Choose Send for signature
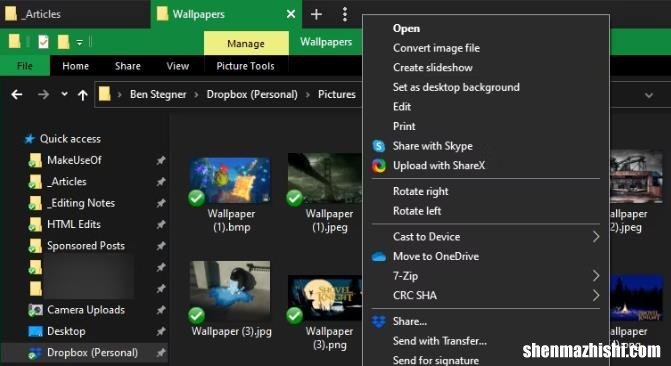671x366 pixels. tap(436, 360)
